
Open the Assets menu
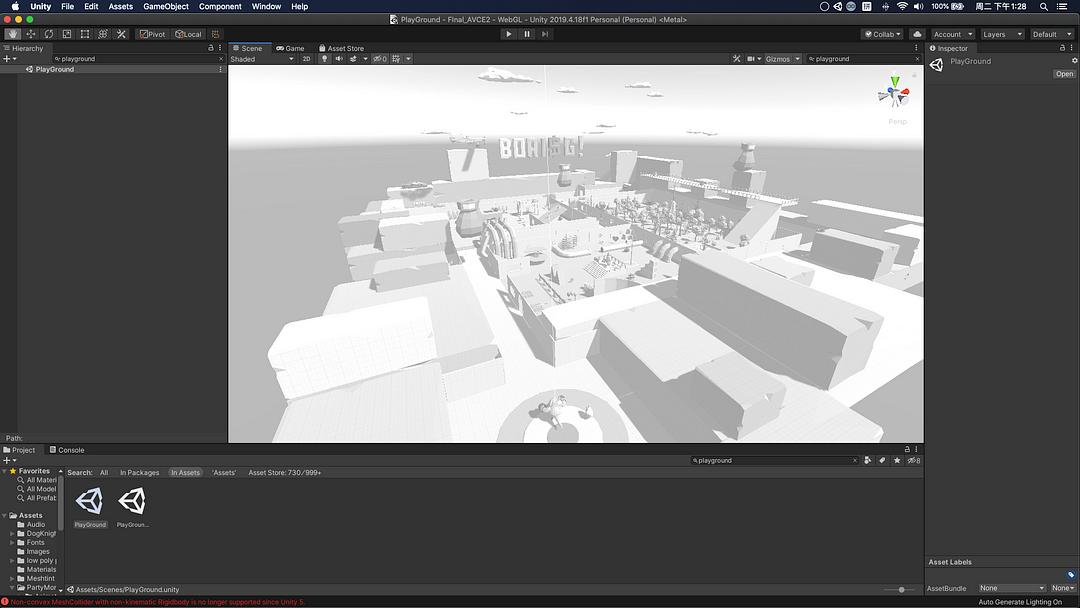pos(121,6)
